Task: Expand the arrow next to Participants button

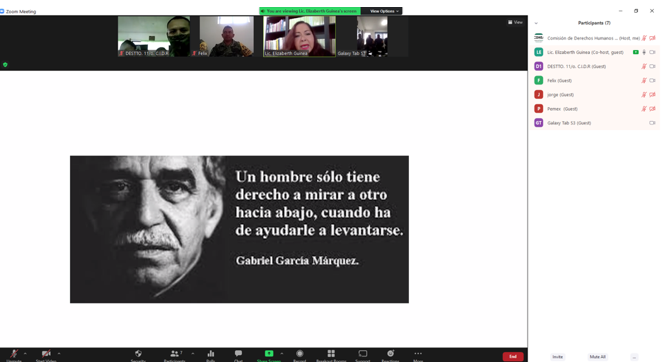Action: coord(193,354)
